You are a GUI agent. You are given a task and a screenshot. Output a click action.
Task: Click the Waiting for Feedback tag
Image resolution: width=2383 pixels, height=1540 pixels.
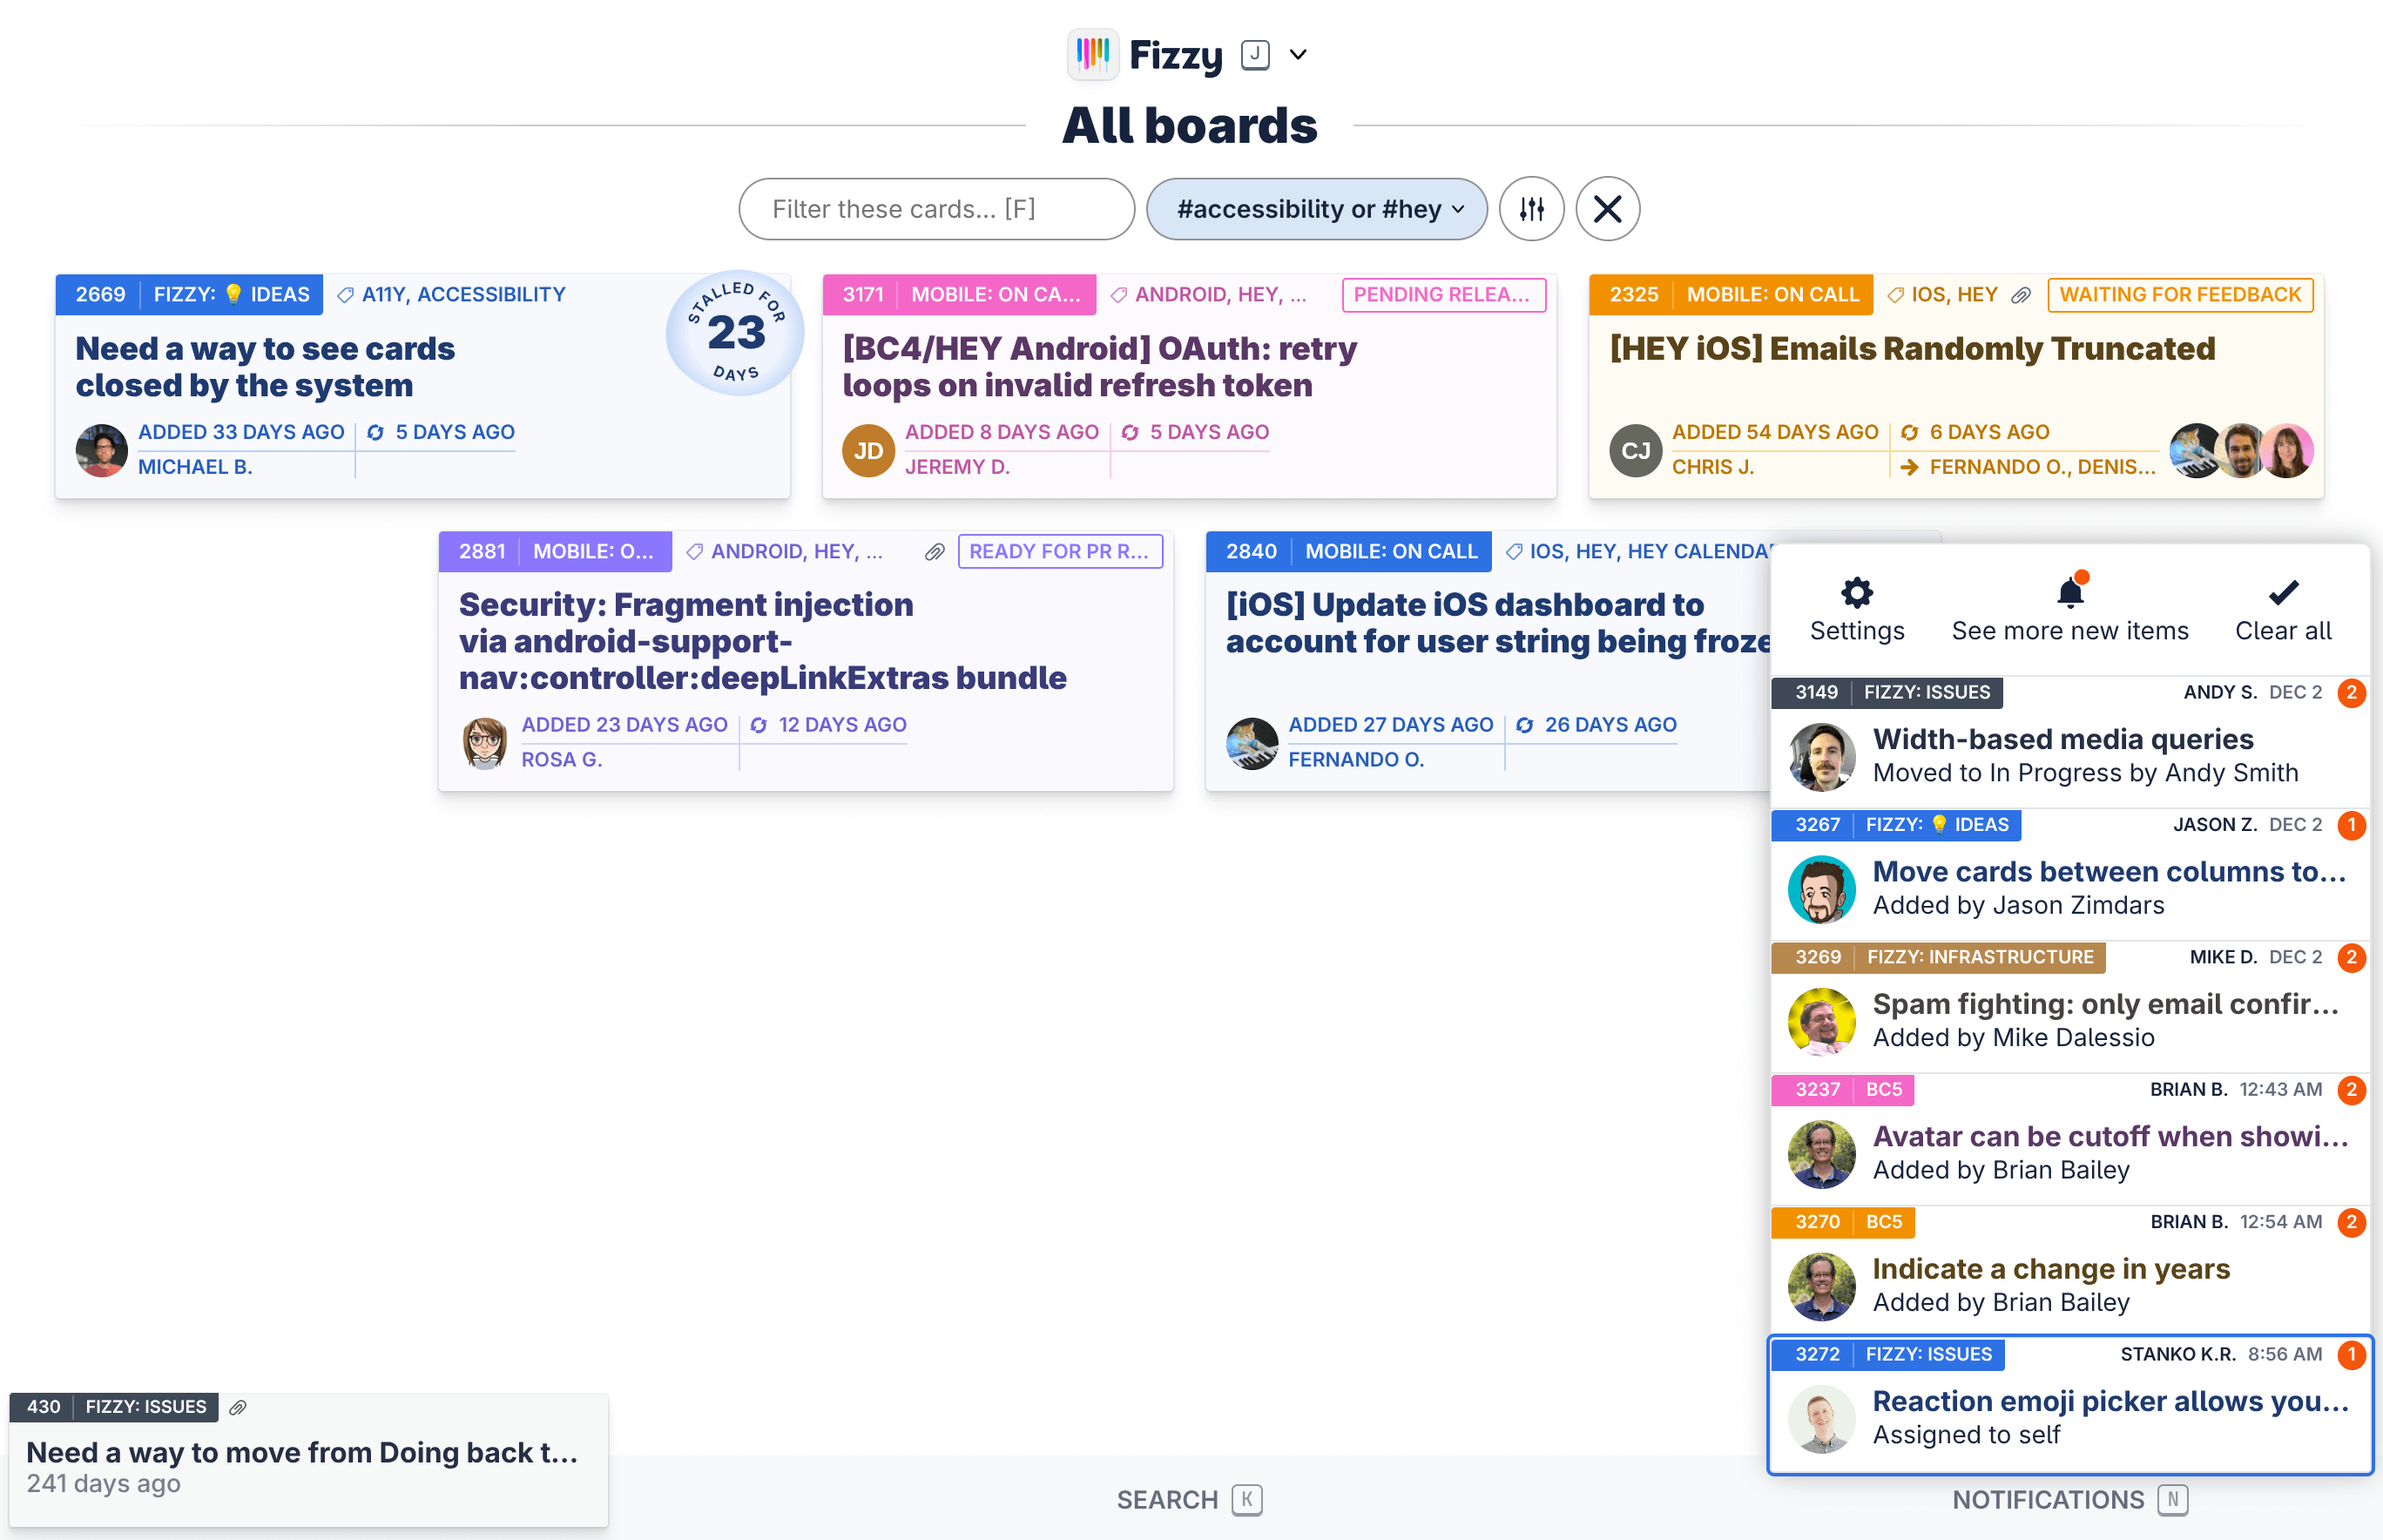2179,295
